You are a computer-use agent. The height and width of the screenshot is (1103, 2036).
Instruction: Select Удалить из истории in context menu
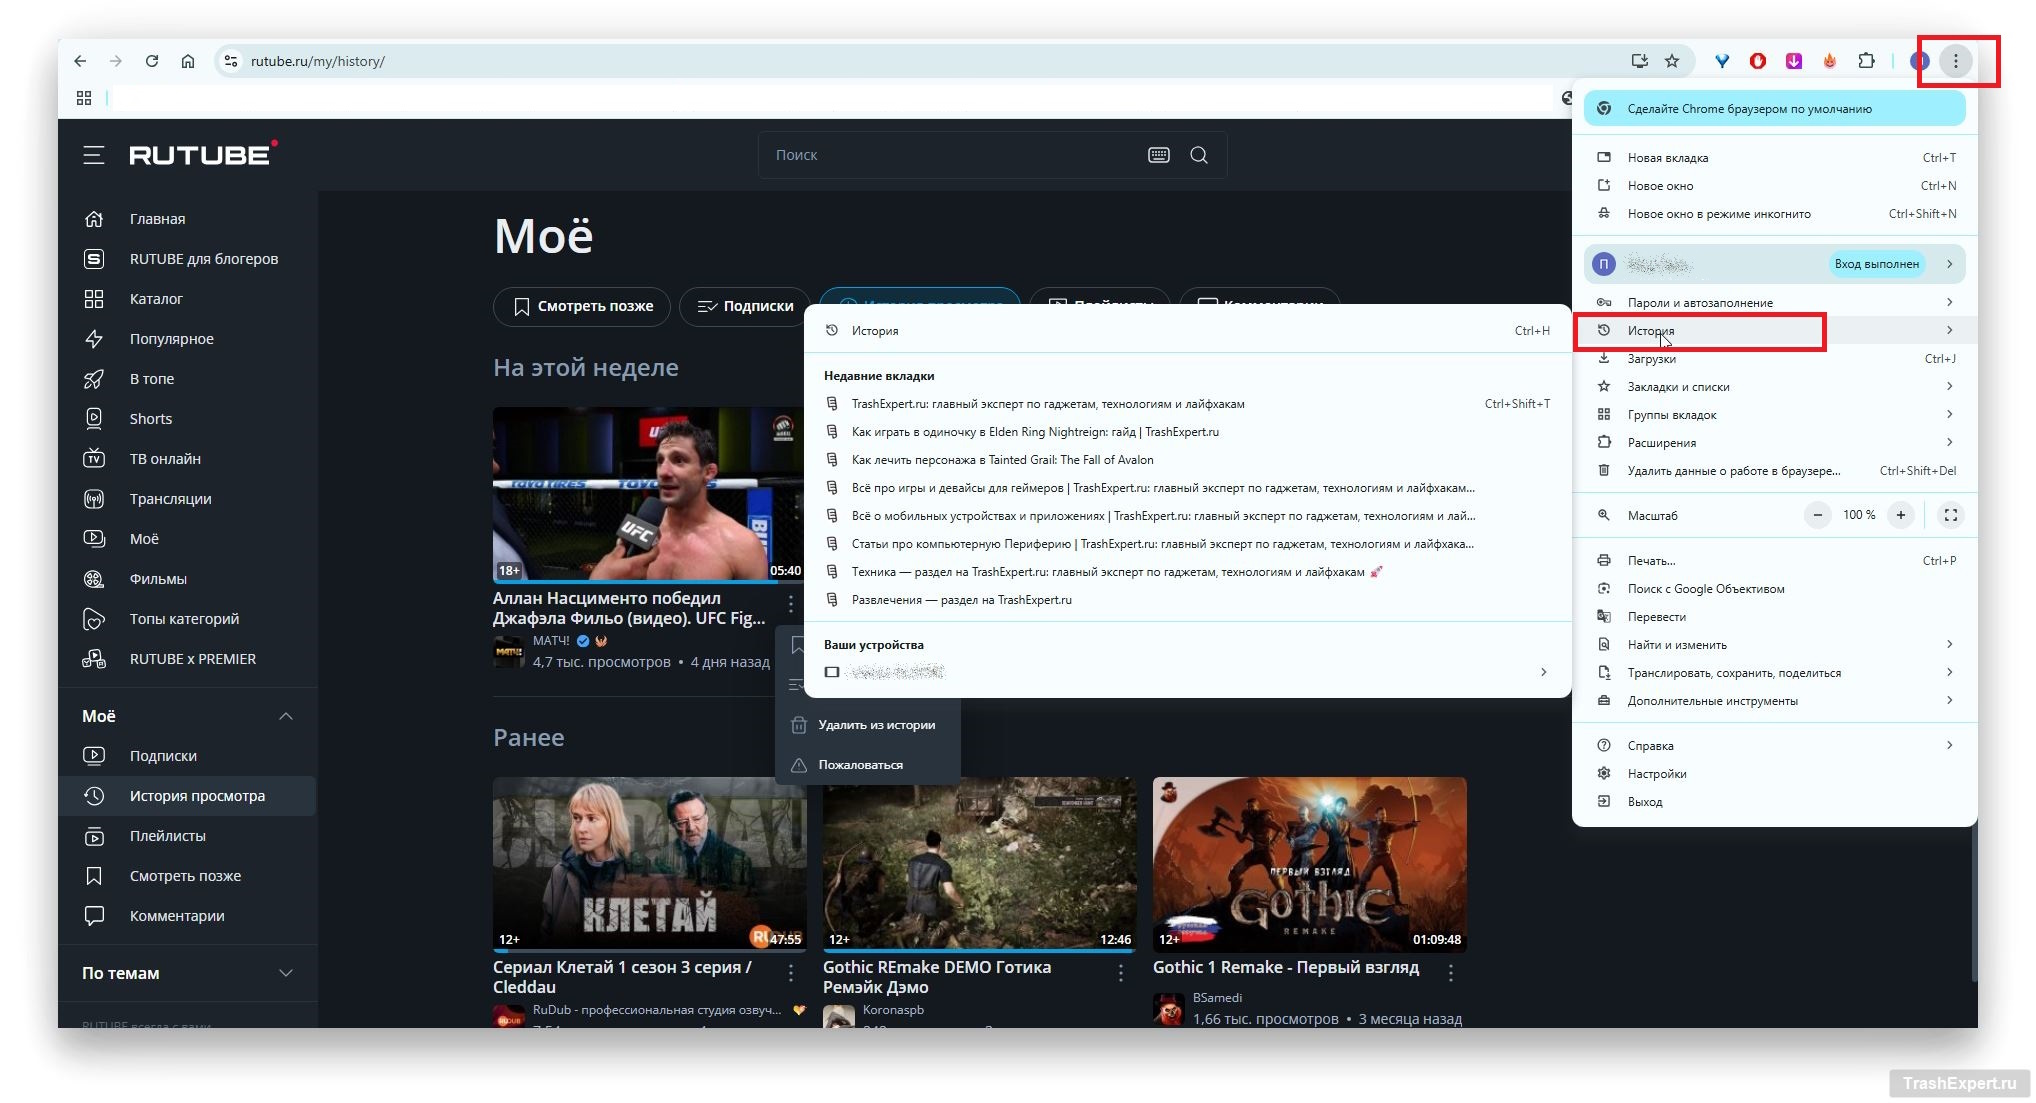[876, 725]
